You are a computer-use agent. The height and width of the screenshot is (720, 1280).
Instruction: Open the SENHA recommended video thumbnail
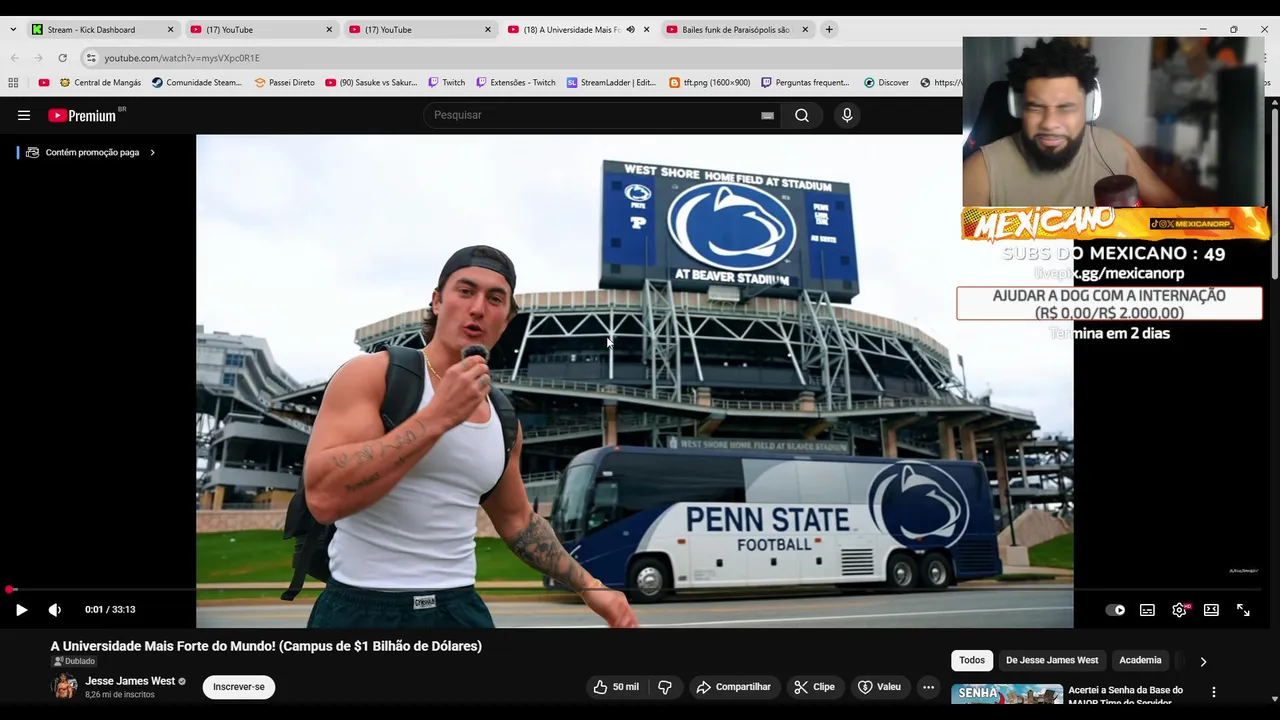1007,694
